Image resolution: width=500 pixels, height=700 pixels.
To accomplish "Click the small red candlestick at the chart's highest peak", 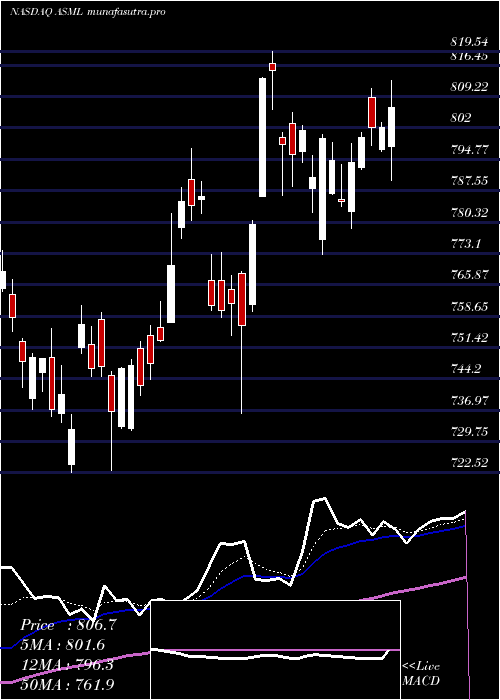I will click(272, 67).
